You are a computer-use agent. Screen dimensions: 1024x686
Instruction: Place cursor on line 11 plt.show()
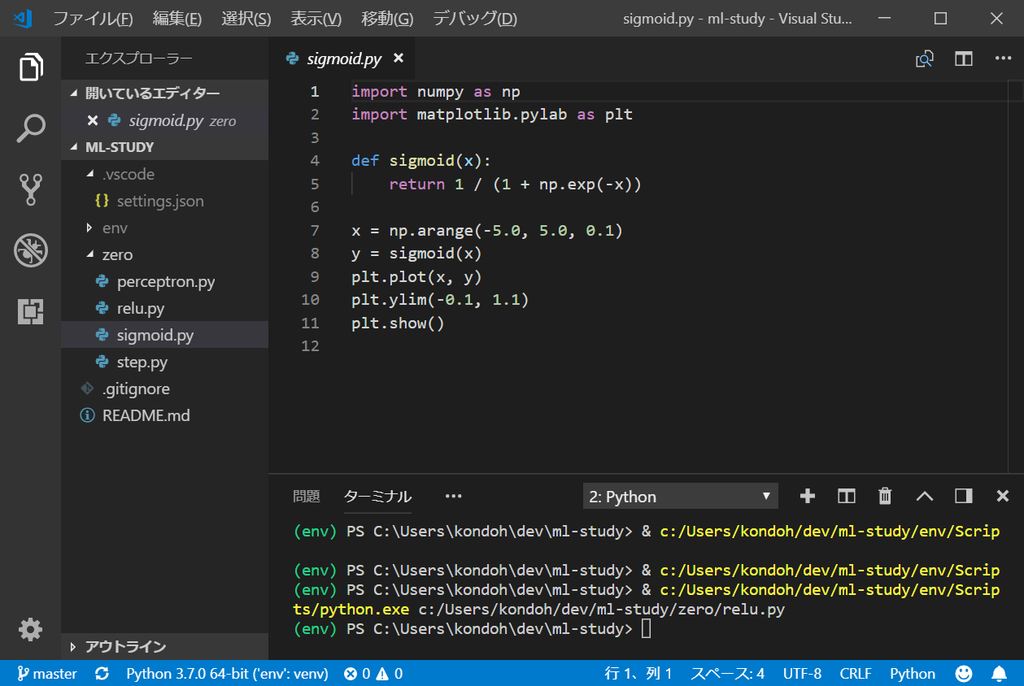[398, 323]
